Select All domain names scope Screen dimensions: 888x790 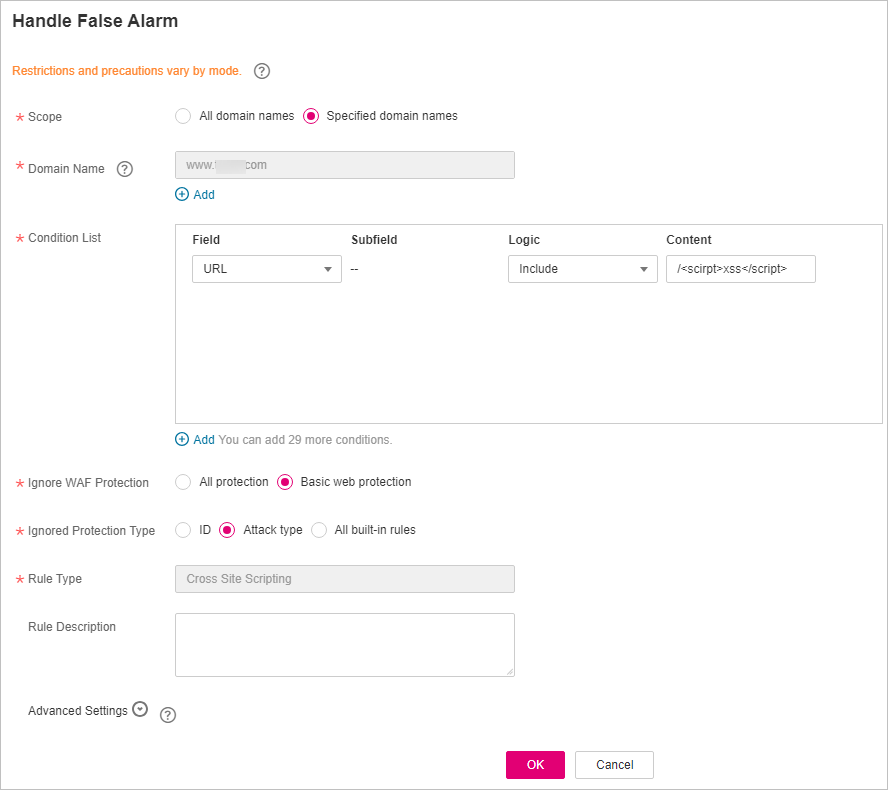click(183, 116)
